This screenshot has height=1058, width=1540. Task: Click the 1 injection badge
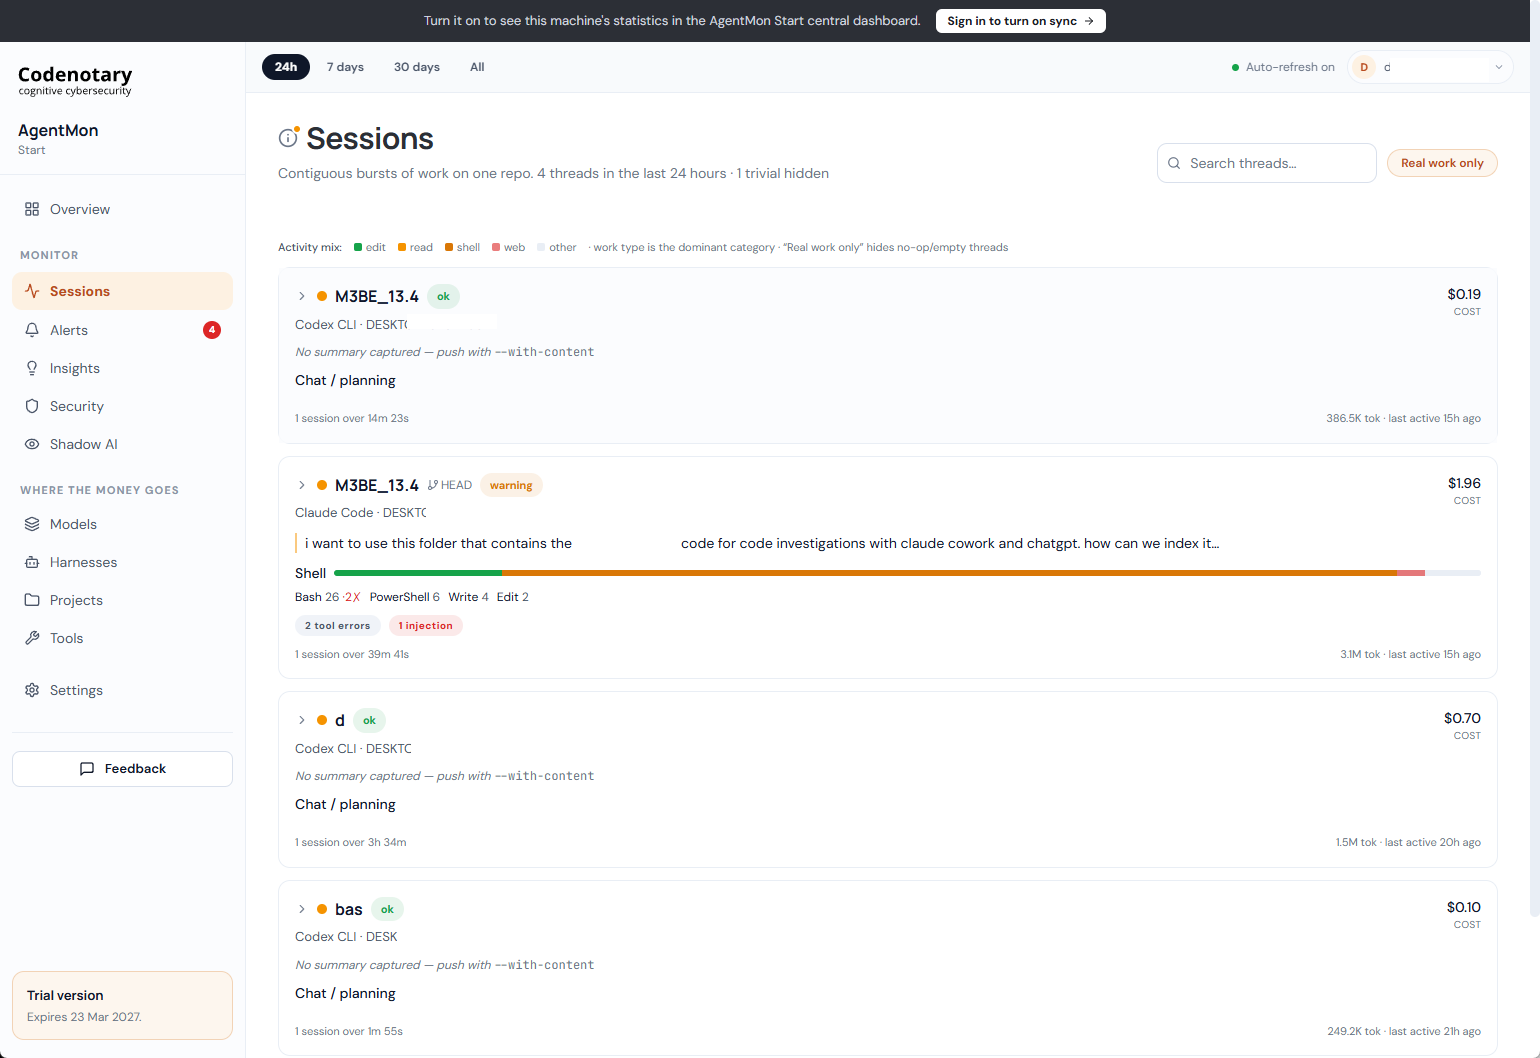point(426,626)
